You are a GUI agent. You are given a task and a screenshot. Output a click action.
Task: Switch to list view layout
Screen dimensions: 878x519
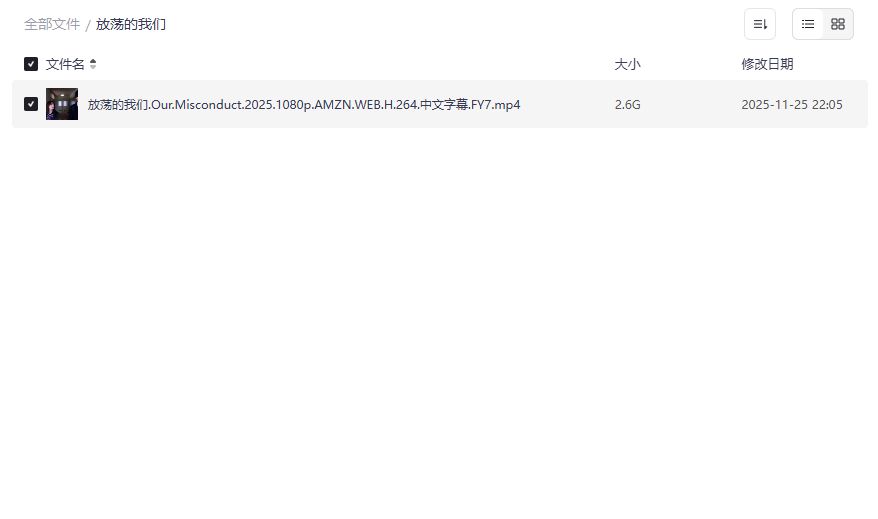(807, 24)
